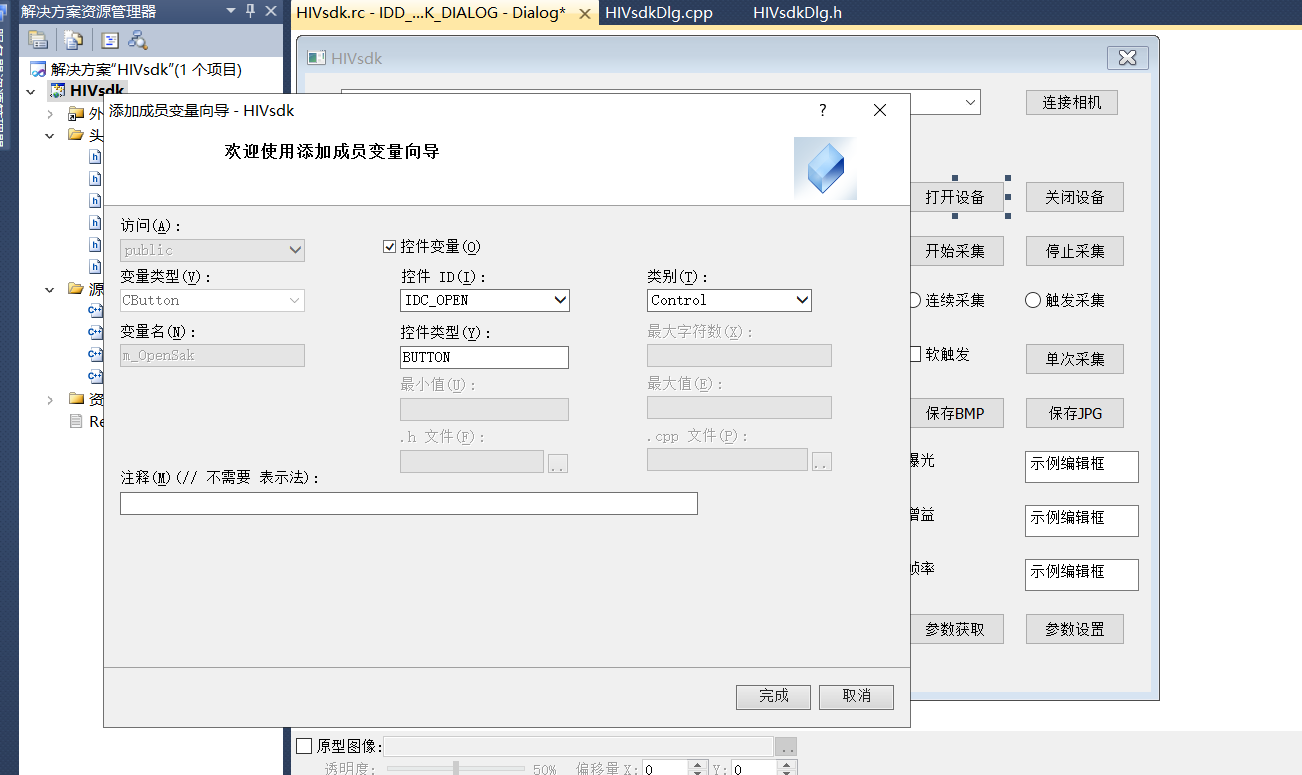Click the 增益 sample edit box
Viewport: 1302px width, 775px height.
(1082, 520)
